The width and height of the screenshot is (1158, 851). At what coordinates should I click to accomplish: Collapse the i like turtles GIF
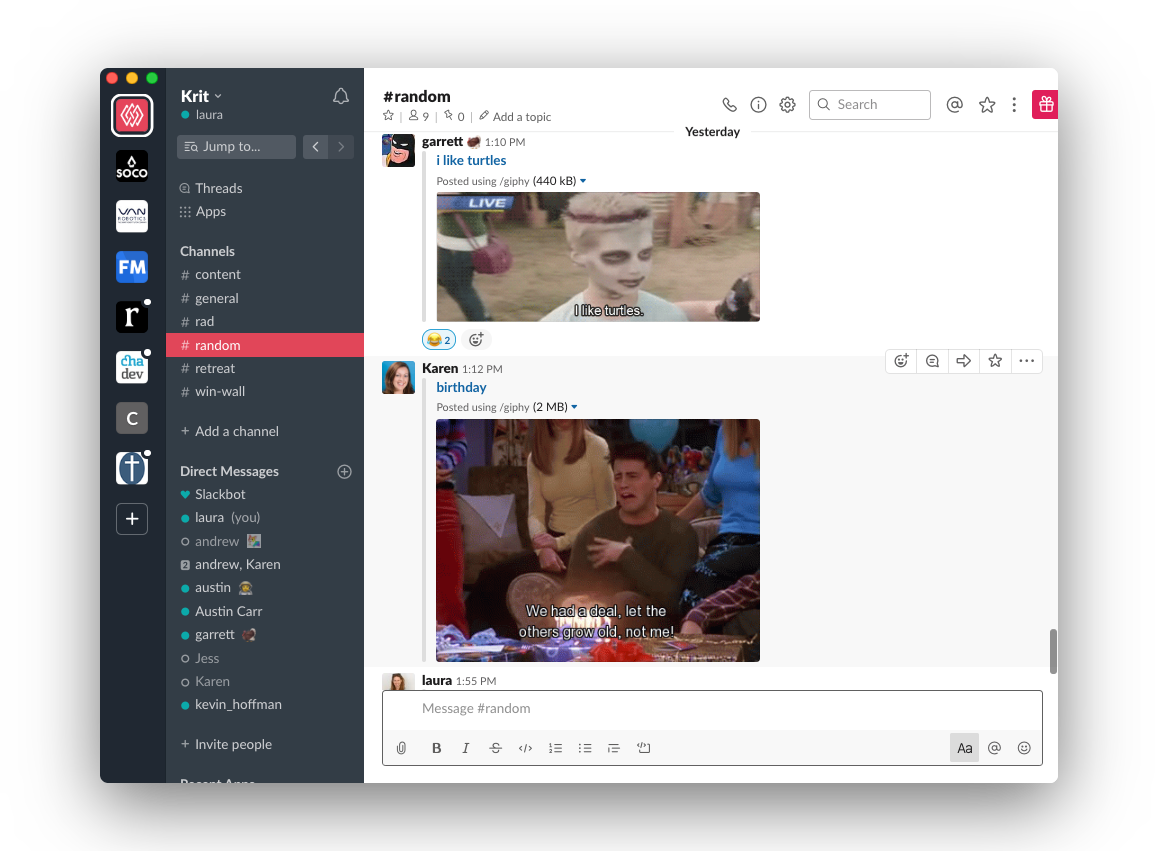583,181
